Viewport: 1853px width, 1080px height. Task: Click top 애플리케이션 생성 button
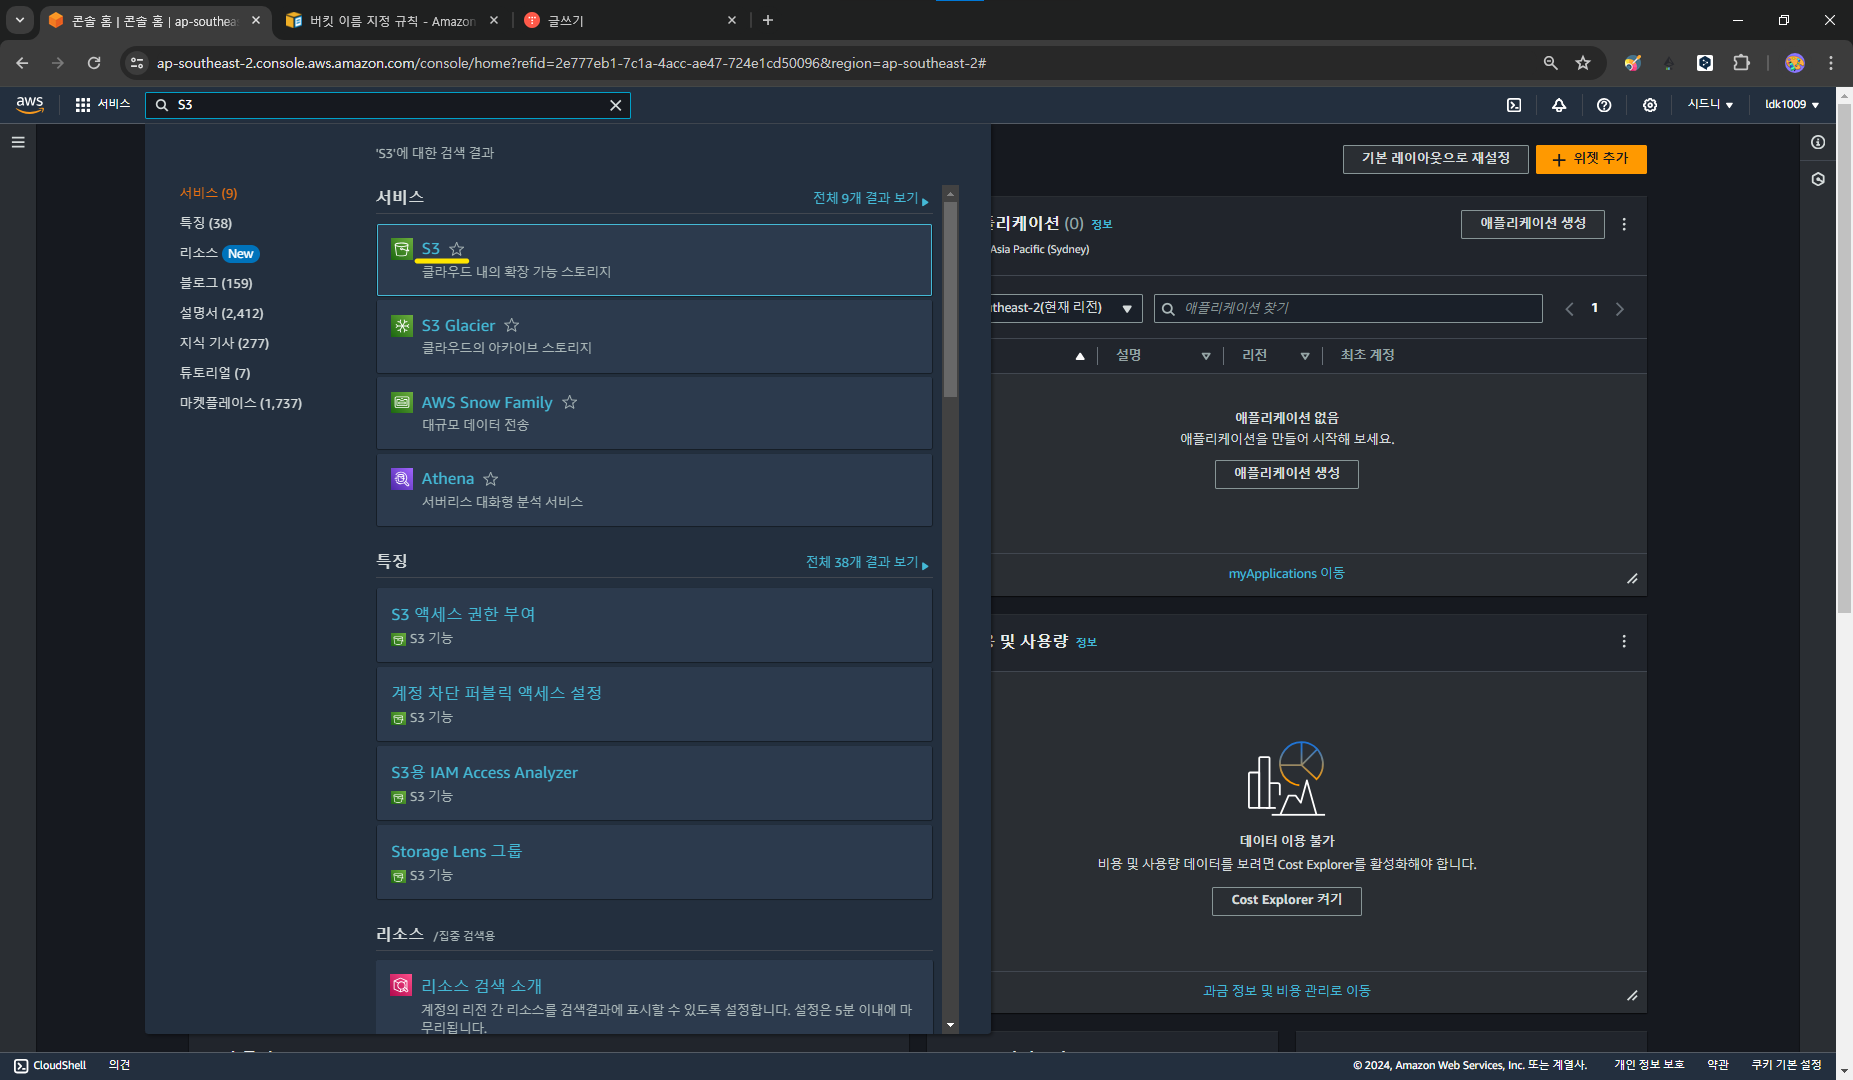click(x=1532, y=224)
